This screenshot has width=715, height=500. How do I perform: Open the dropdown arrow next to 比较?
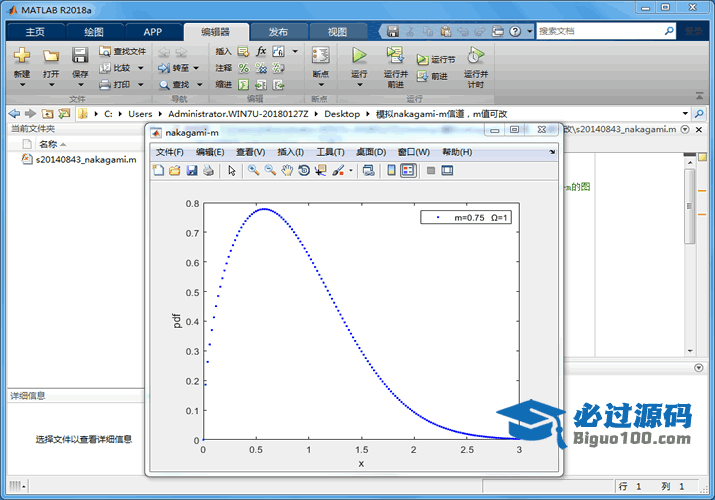point(141,68)
